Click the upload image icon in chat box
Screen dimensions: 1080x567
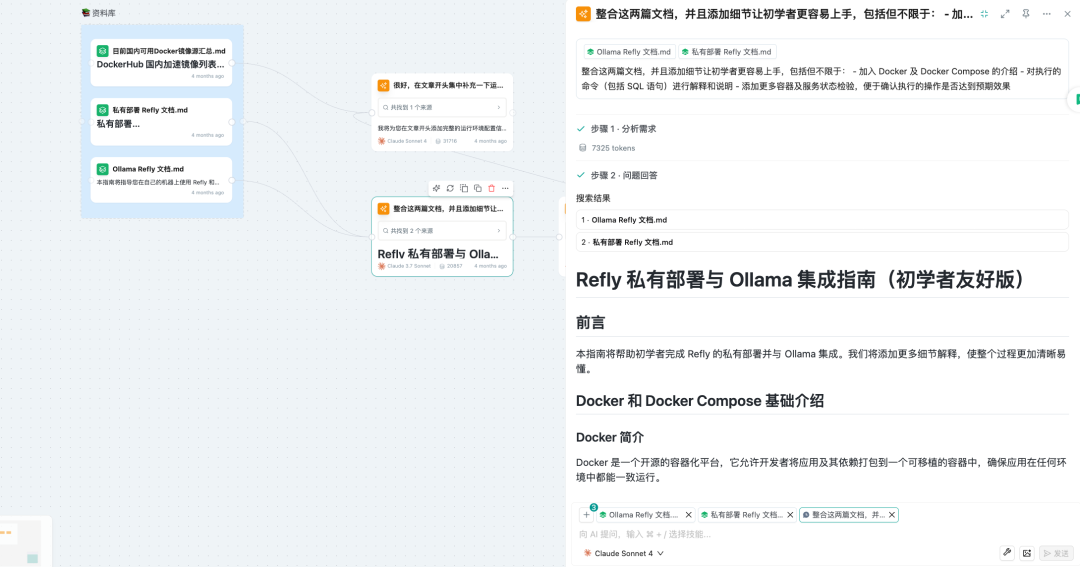pyautogui.click(x=1027, y=553)
